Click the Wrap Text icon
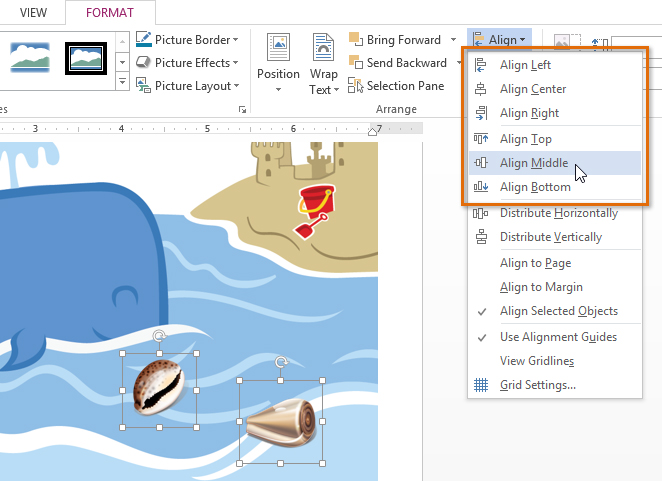The height and width of the screenshot is (481, 662). [323, 48]
